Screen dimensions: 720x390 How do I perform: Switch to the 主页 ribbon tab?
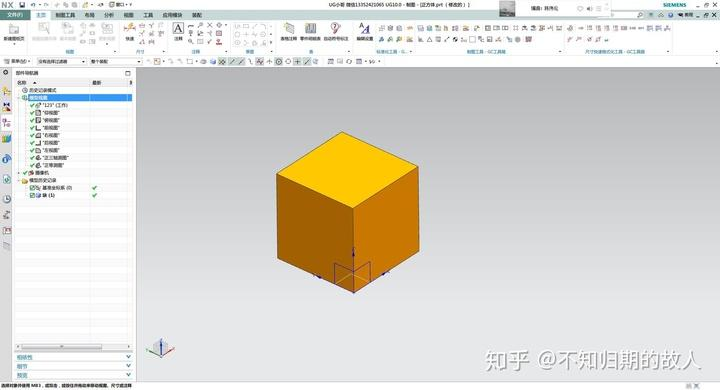[x=41, y=15]
